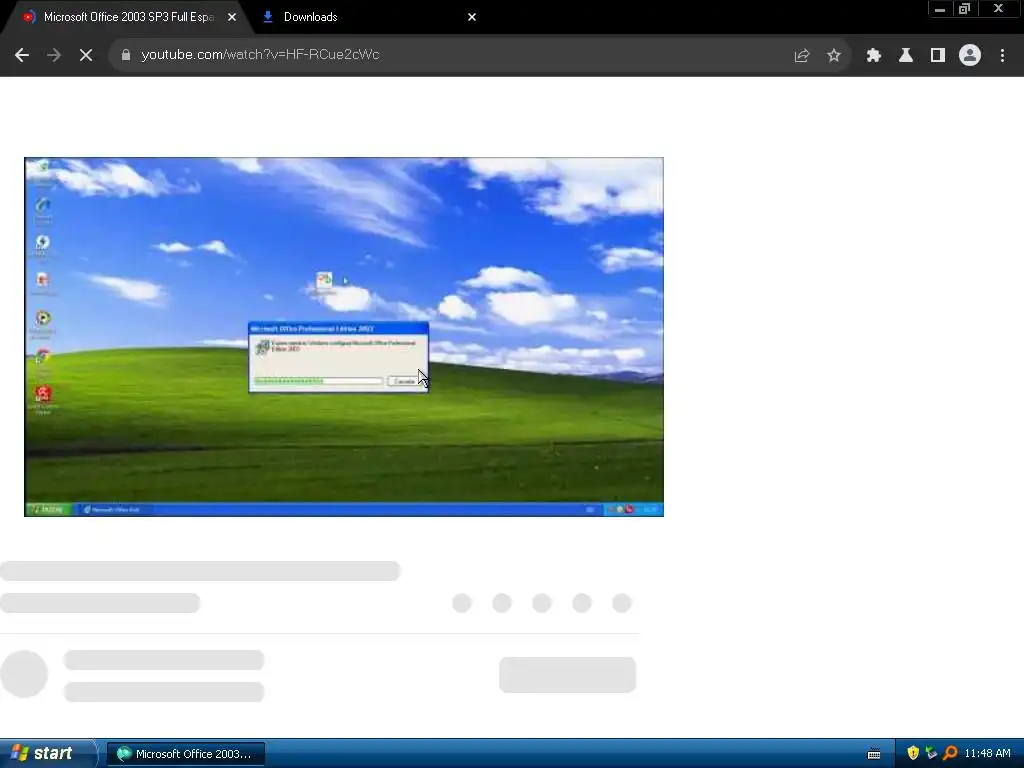Image resolution: width=1024 pixels, height=768 pixels.
Task: Click the orange magnifier tray icon
Action: point(950,753)
